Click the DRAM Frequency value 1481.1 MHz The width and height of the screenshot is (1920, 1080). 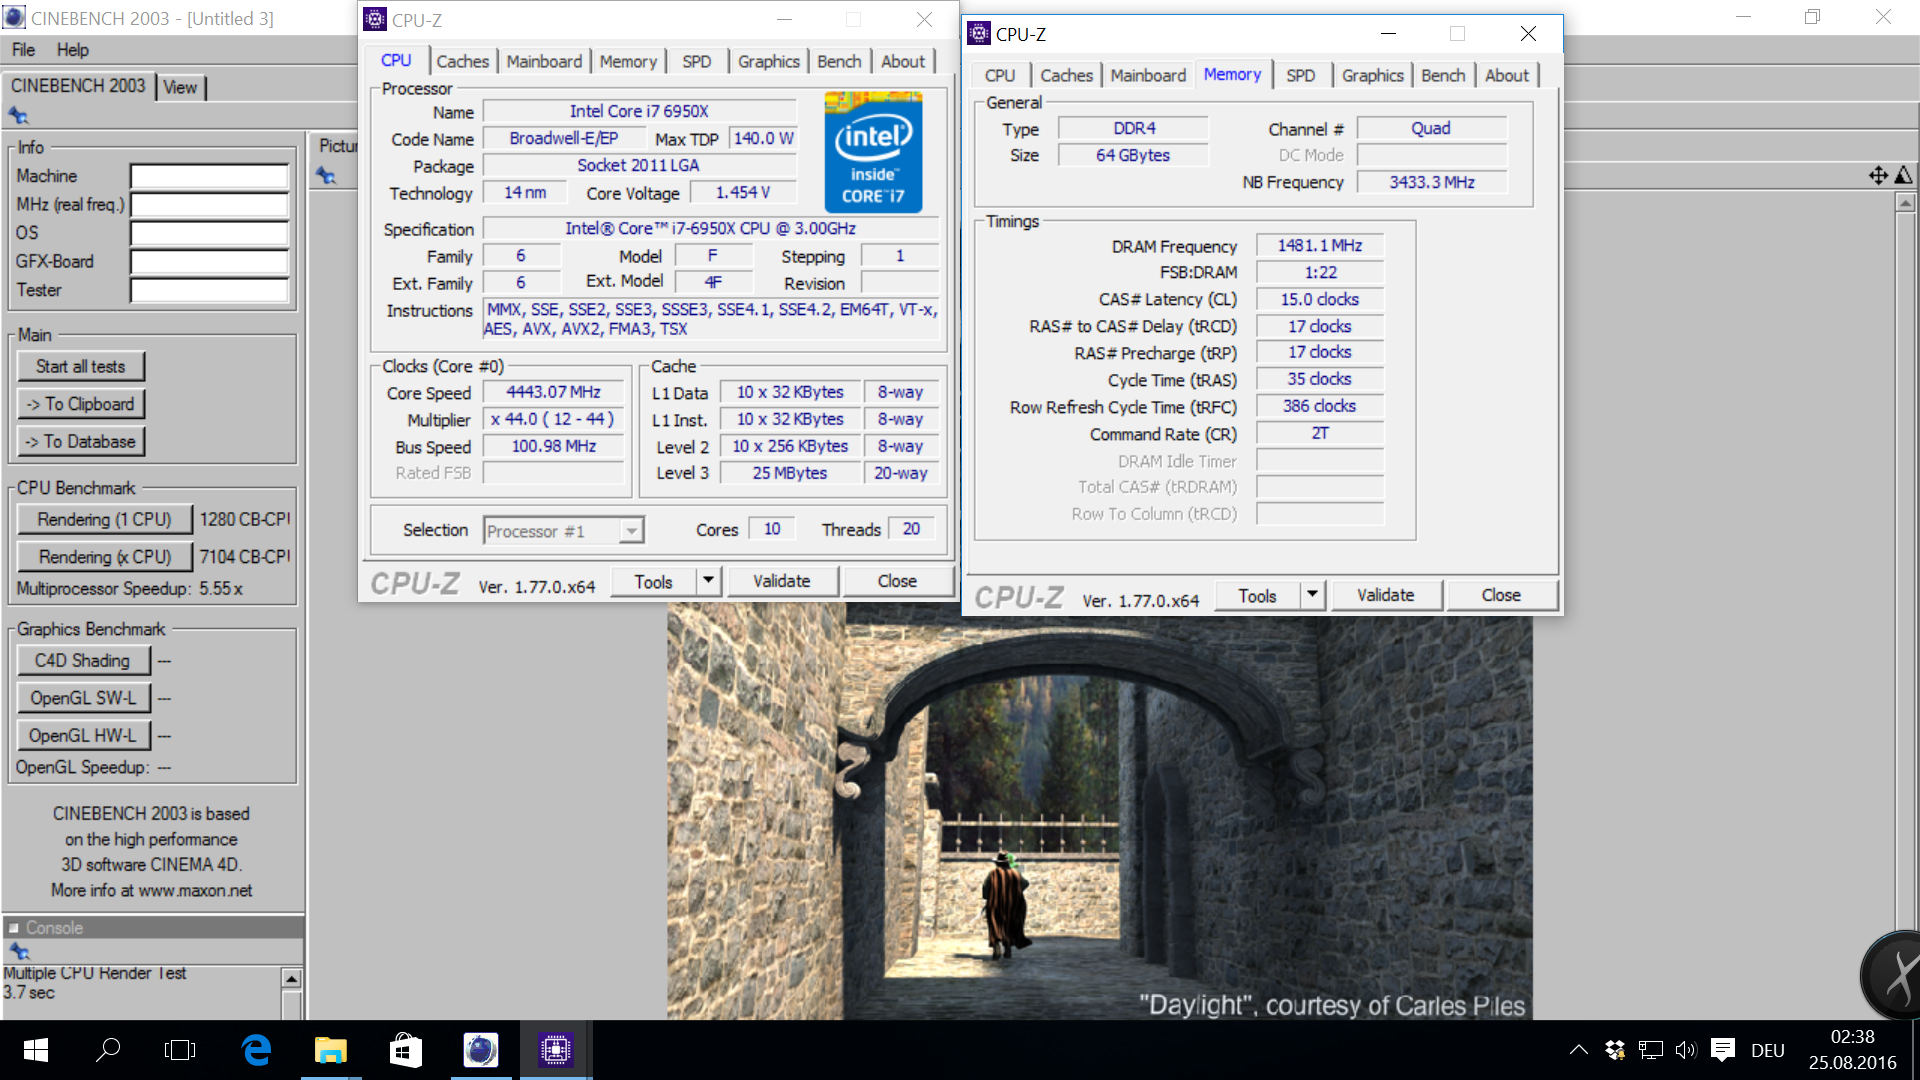coord(1320,245)
